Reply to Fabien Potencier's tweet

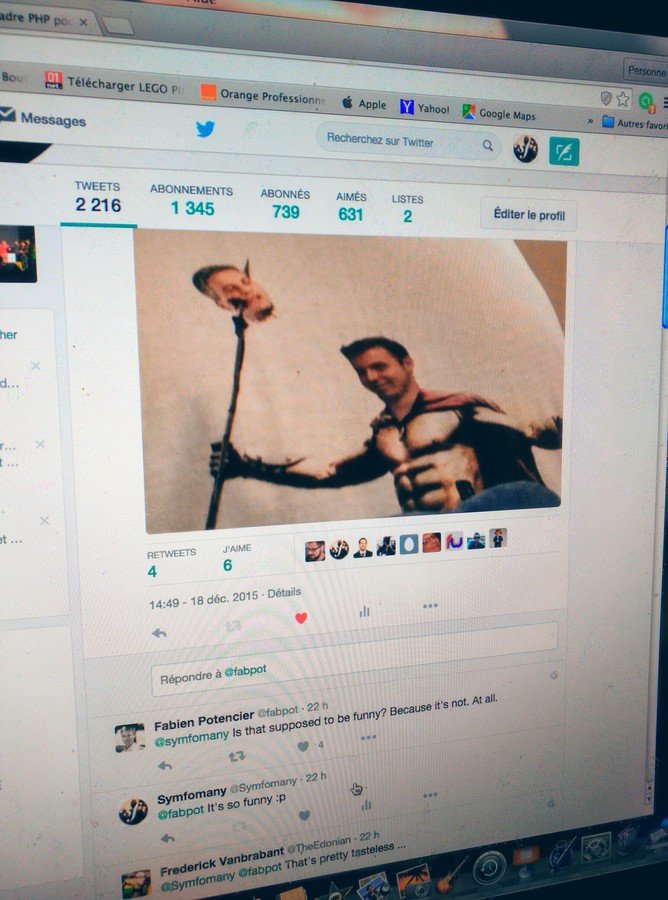click(x=165, y=766)
